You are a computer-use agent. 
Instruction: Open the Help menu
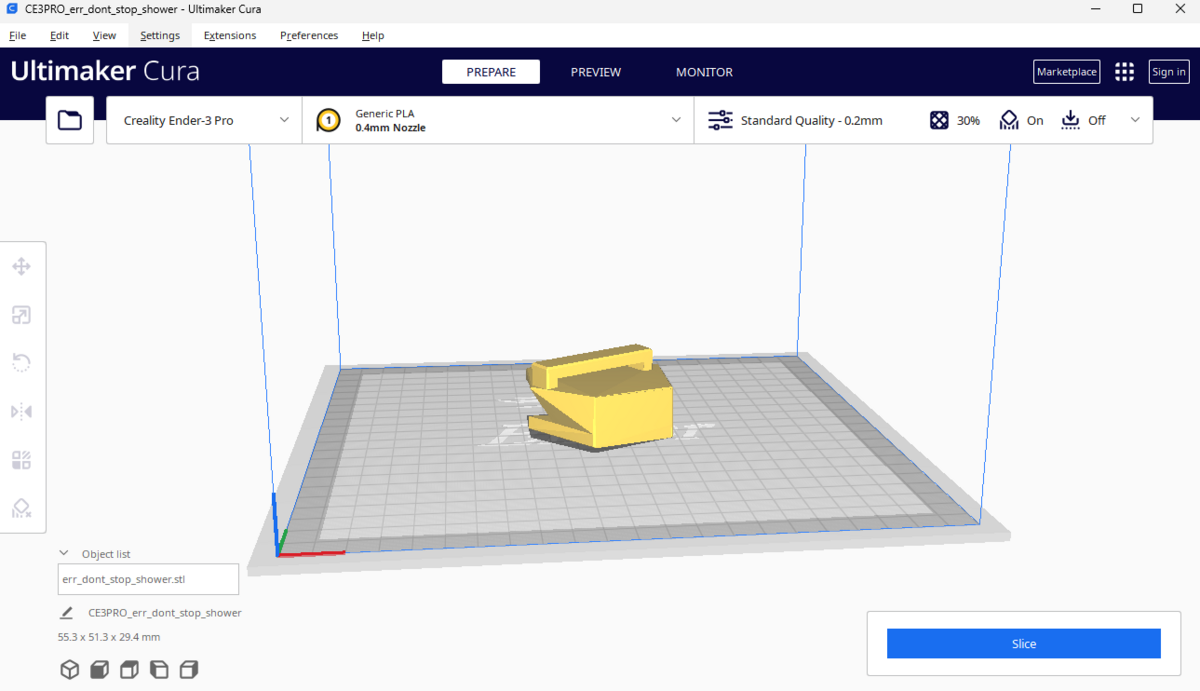point(373,35)
